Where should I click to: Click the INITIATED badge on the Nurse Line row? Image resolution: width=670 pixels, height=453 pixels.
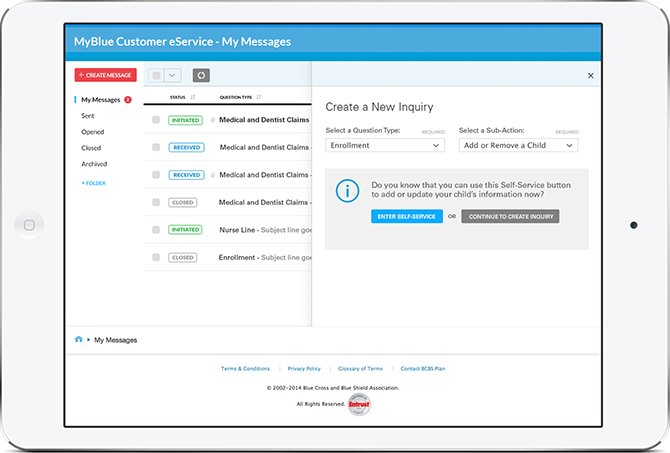point(185,230)
